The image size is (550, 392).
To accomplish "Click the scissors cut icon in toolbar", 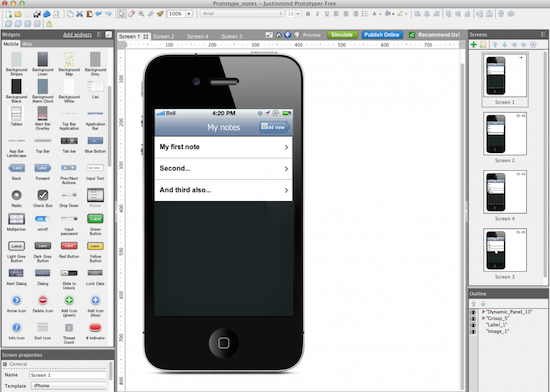I will click(80, 14).
